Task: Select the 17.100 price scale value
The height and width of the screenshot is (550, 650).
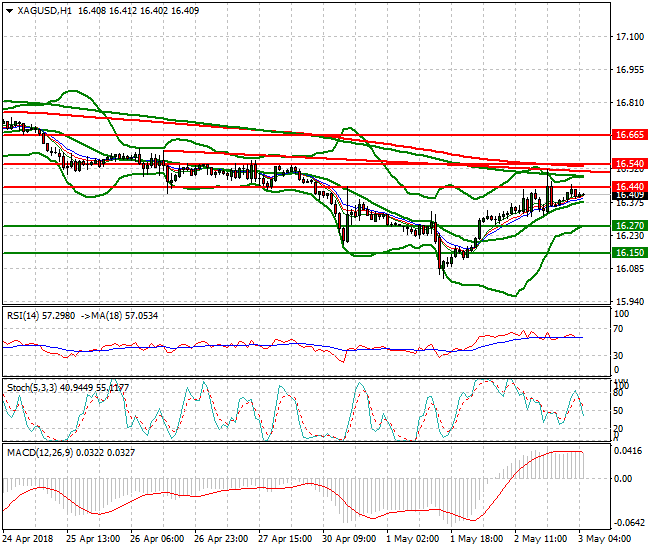Action: (630, 37)
